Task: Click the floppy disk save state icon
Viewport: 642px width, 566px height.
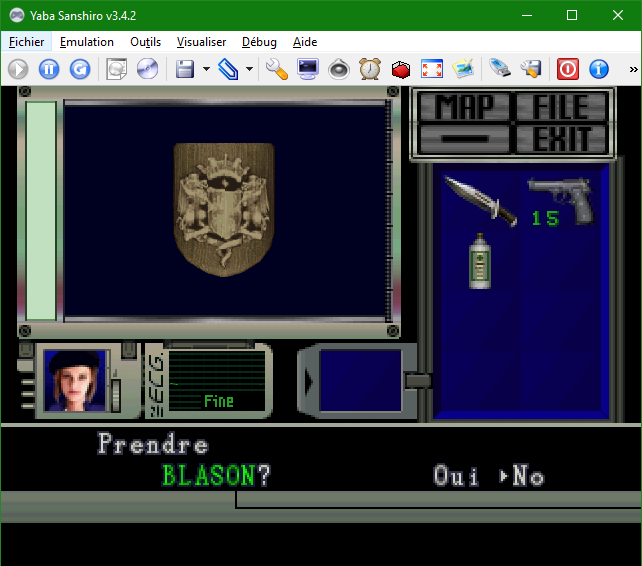Action: tap(185, 69)
